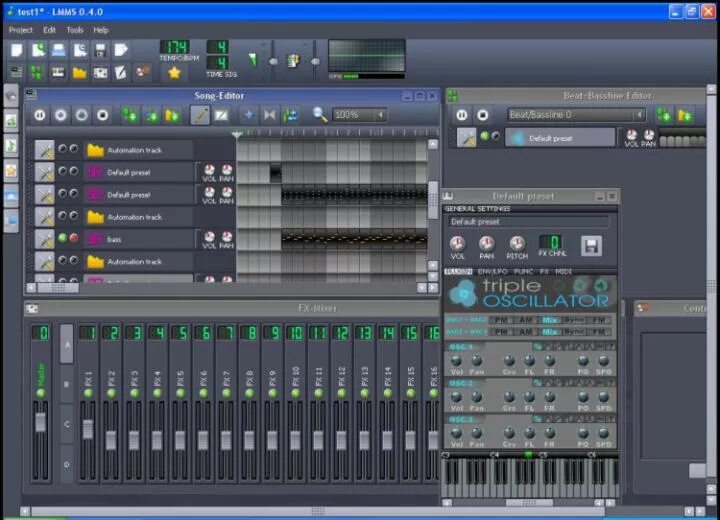The height and width of the screenshot is (520, 720).
Task: Select FX-Mixer bank B button
Action: 67,384
